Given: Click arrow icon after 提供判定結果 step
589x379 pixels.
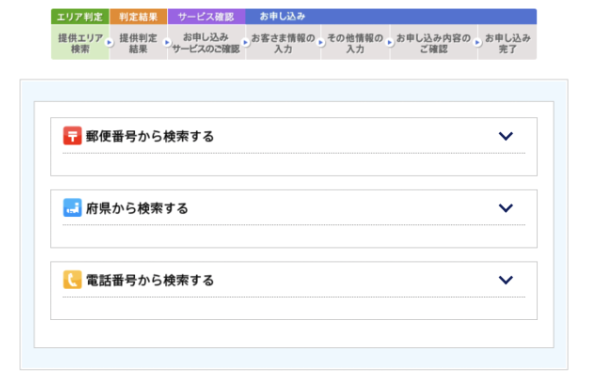Looking at the screenshot, I should pyautogui.click(x=167, y=43).
